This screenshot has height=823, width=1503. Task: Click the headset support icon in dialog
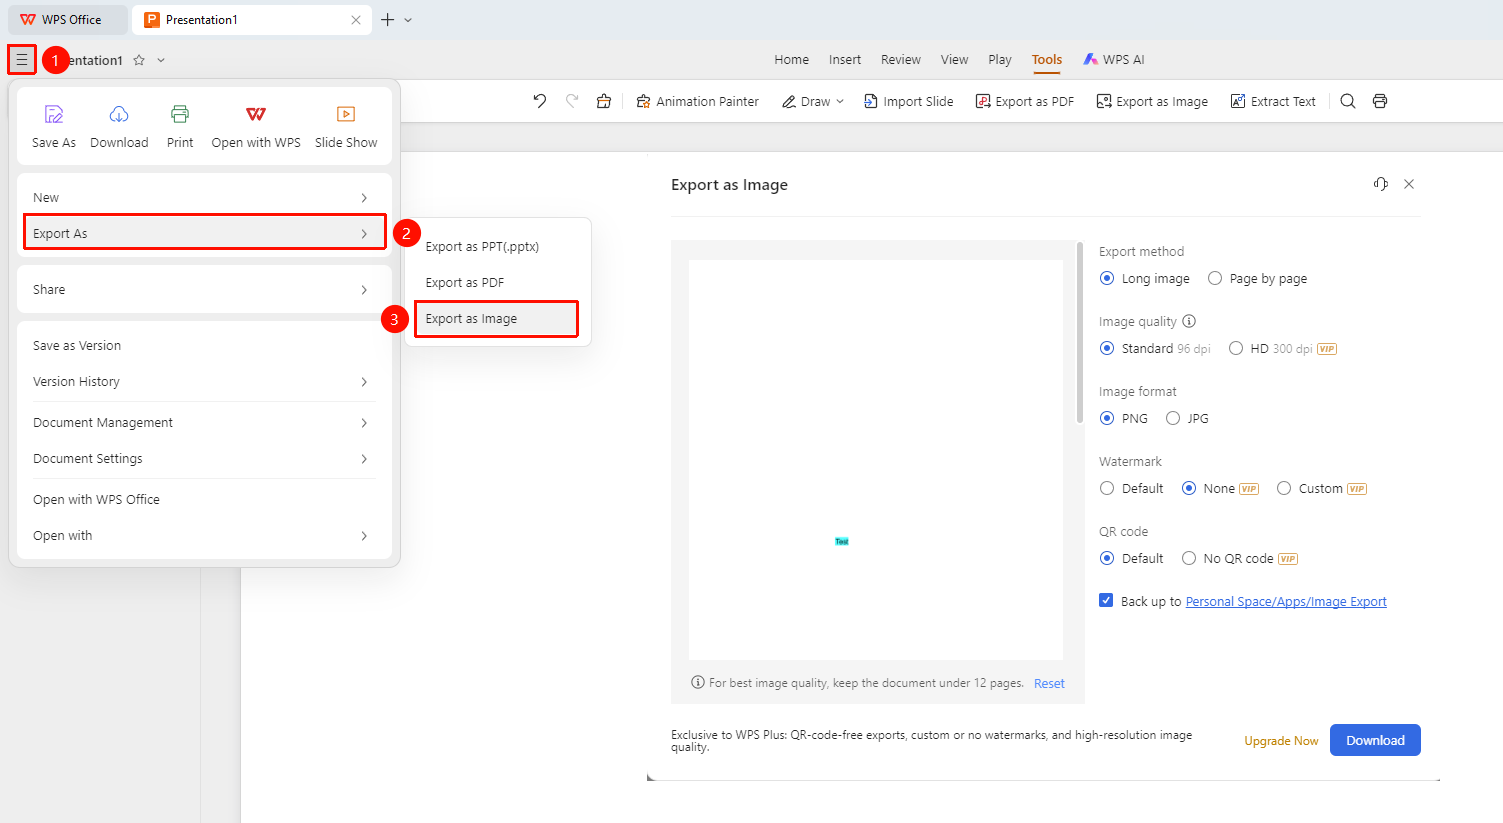point(1381,184)
